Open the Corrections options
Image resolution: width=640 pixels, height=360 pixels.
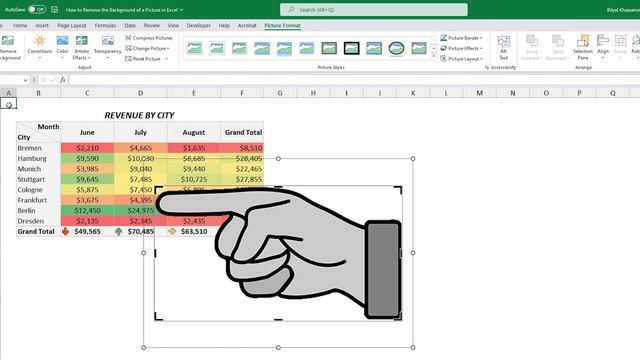[40, 48]
